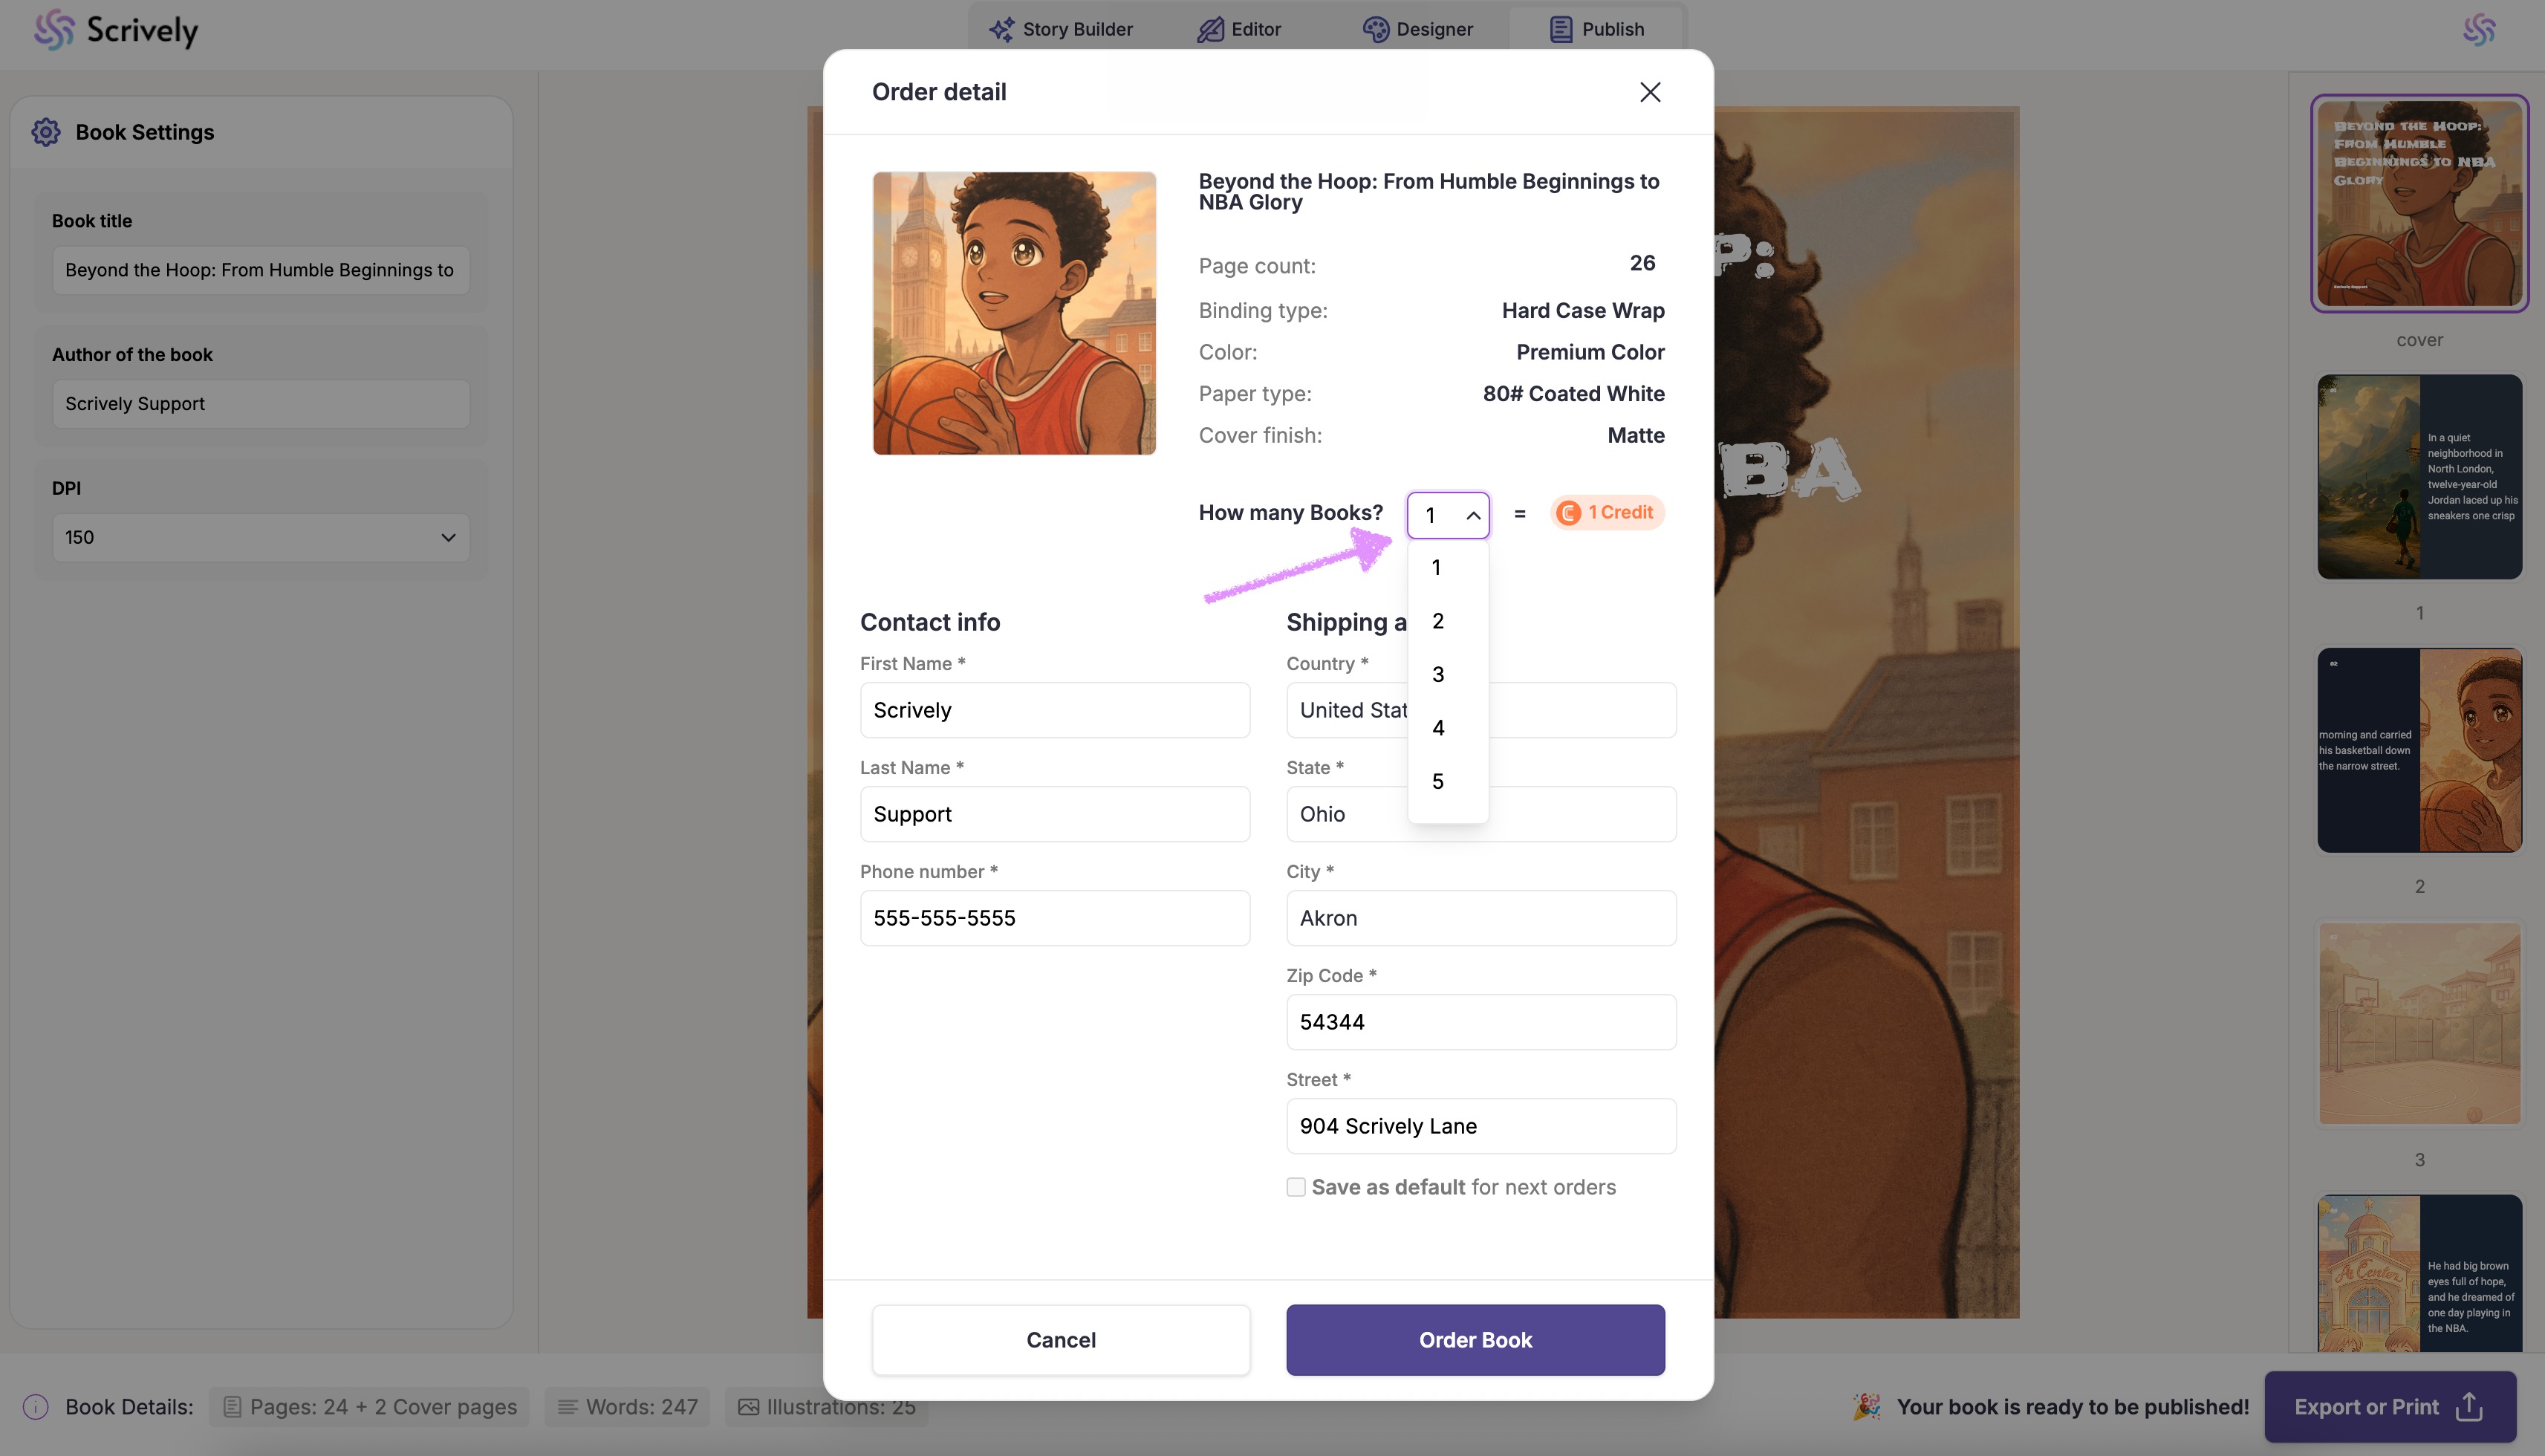Click the party popper celebration icon
Screen dimensions: 2545x1456
(1866, 1406)
